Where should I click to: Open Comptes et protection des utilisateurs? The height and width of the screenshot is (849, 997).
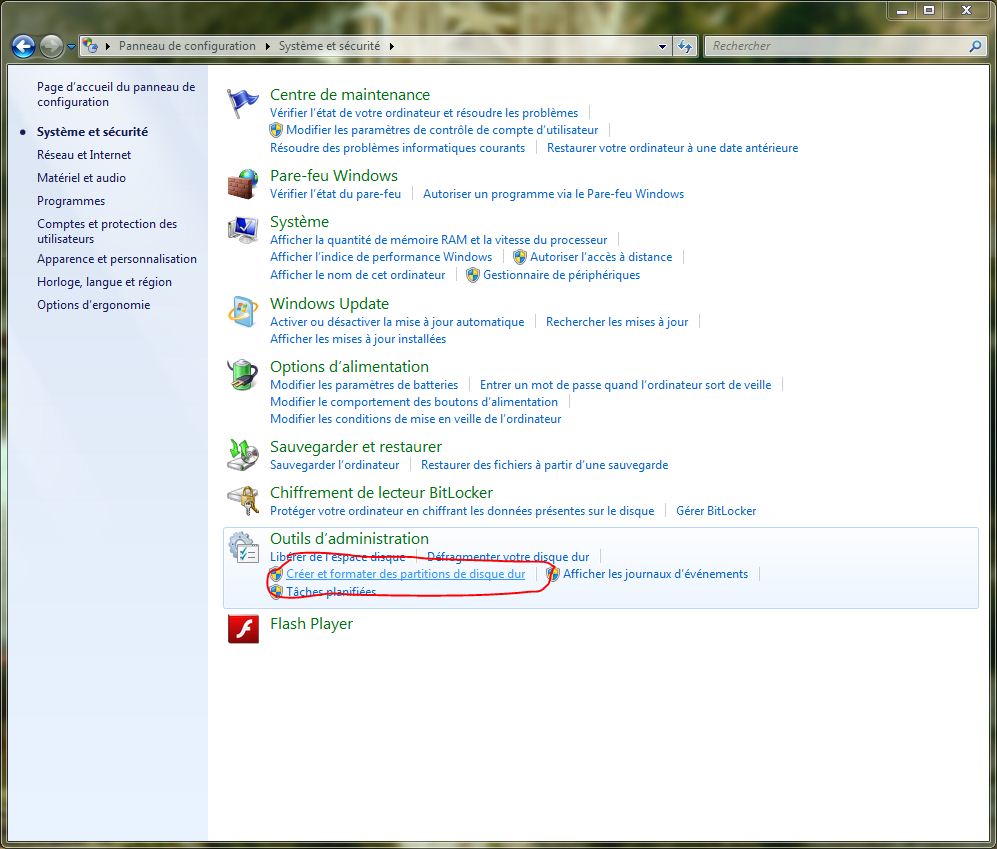[x=107, y=231]
